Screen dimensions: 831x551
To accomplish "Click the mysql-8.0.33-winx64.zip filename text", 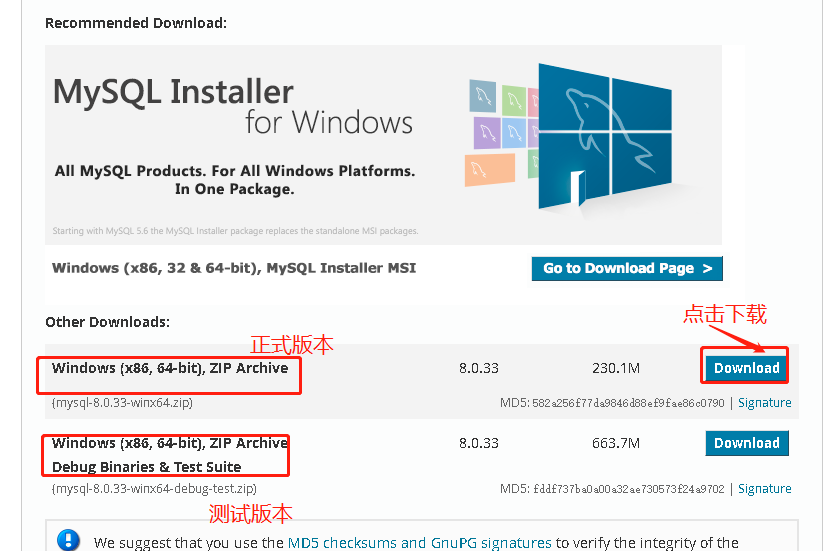I will click(122, 403).
